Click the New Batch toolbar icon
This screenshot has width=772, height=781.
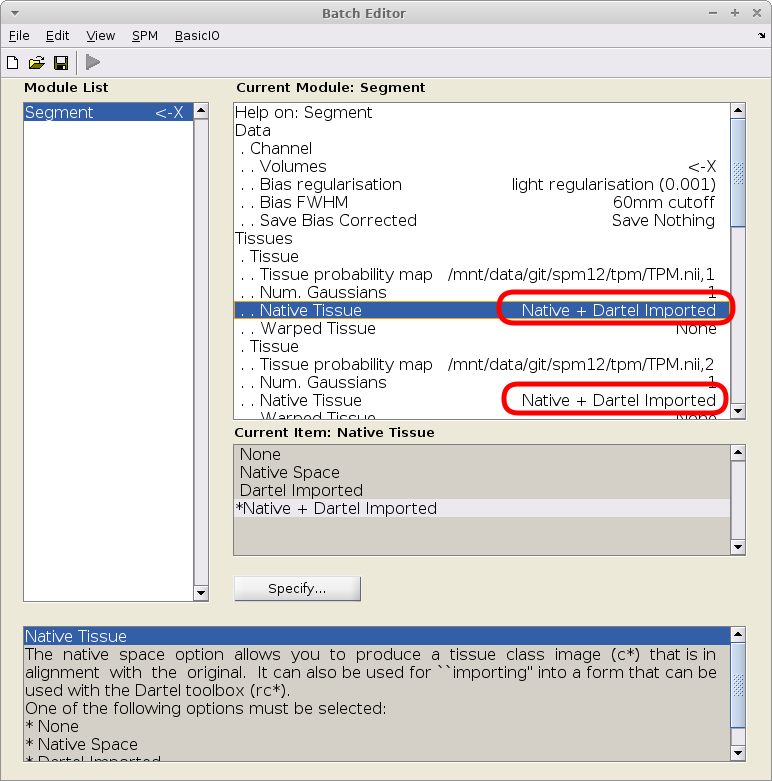pyautogui.click(x=13, y=63)
